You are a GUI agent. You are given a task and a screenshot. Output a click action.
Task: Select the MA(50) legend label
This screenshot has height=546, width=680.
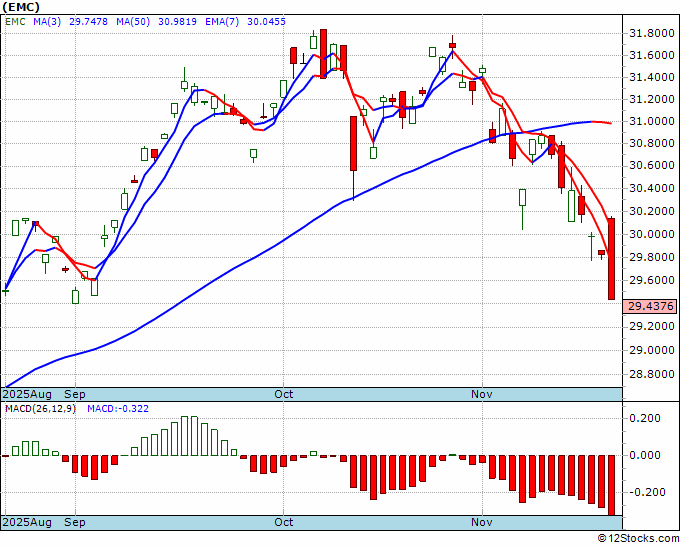click(x=133, y=21)
